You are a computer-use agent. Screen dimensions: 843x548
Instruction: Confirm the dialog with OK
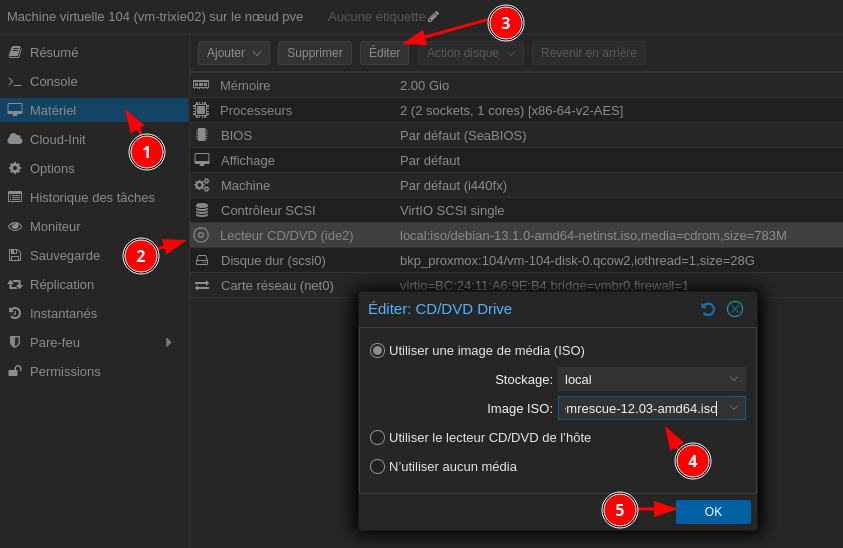[x=713, y=512]
